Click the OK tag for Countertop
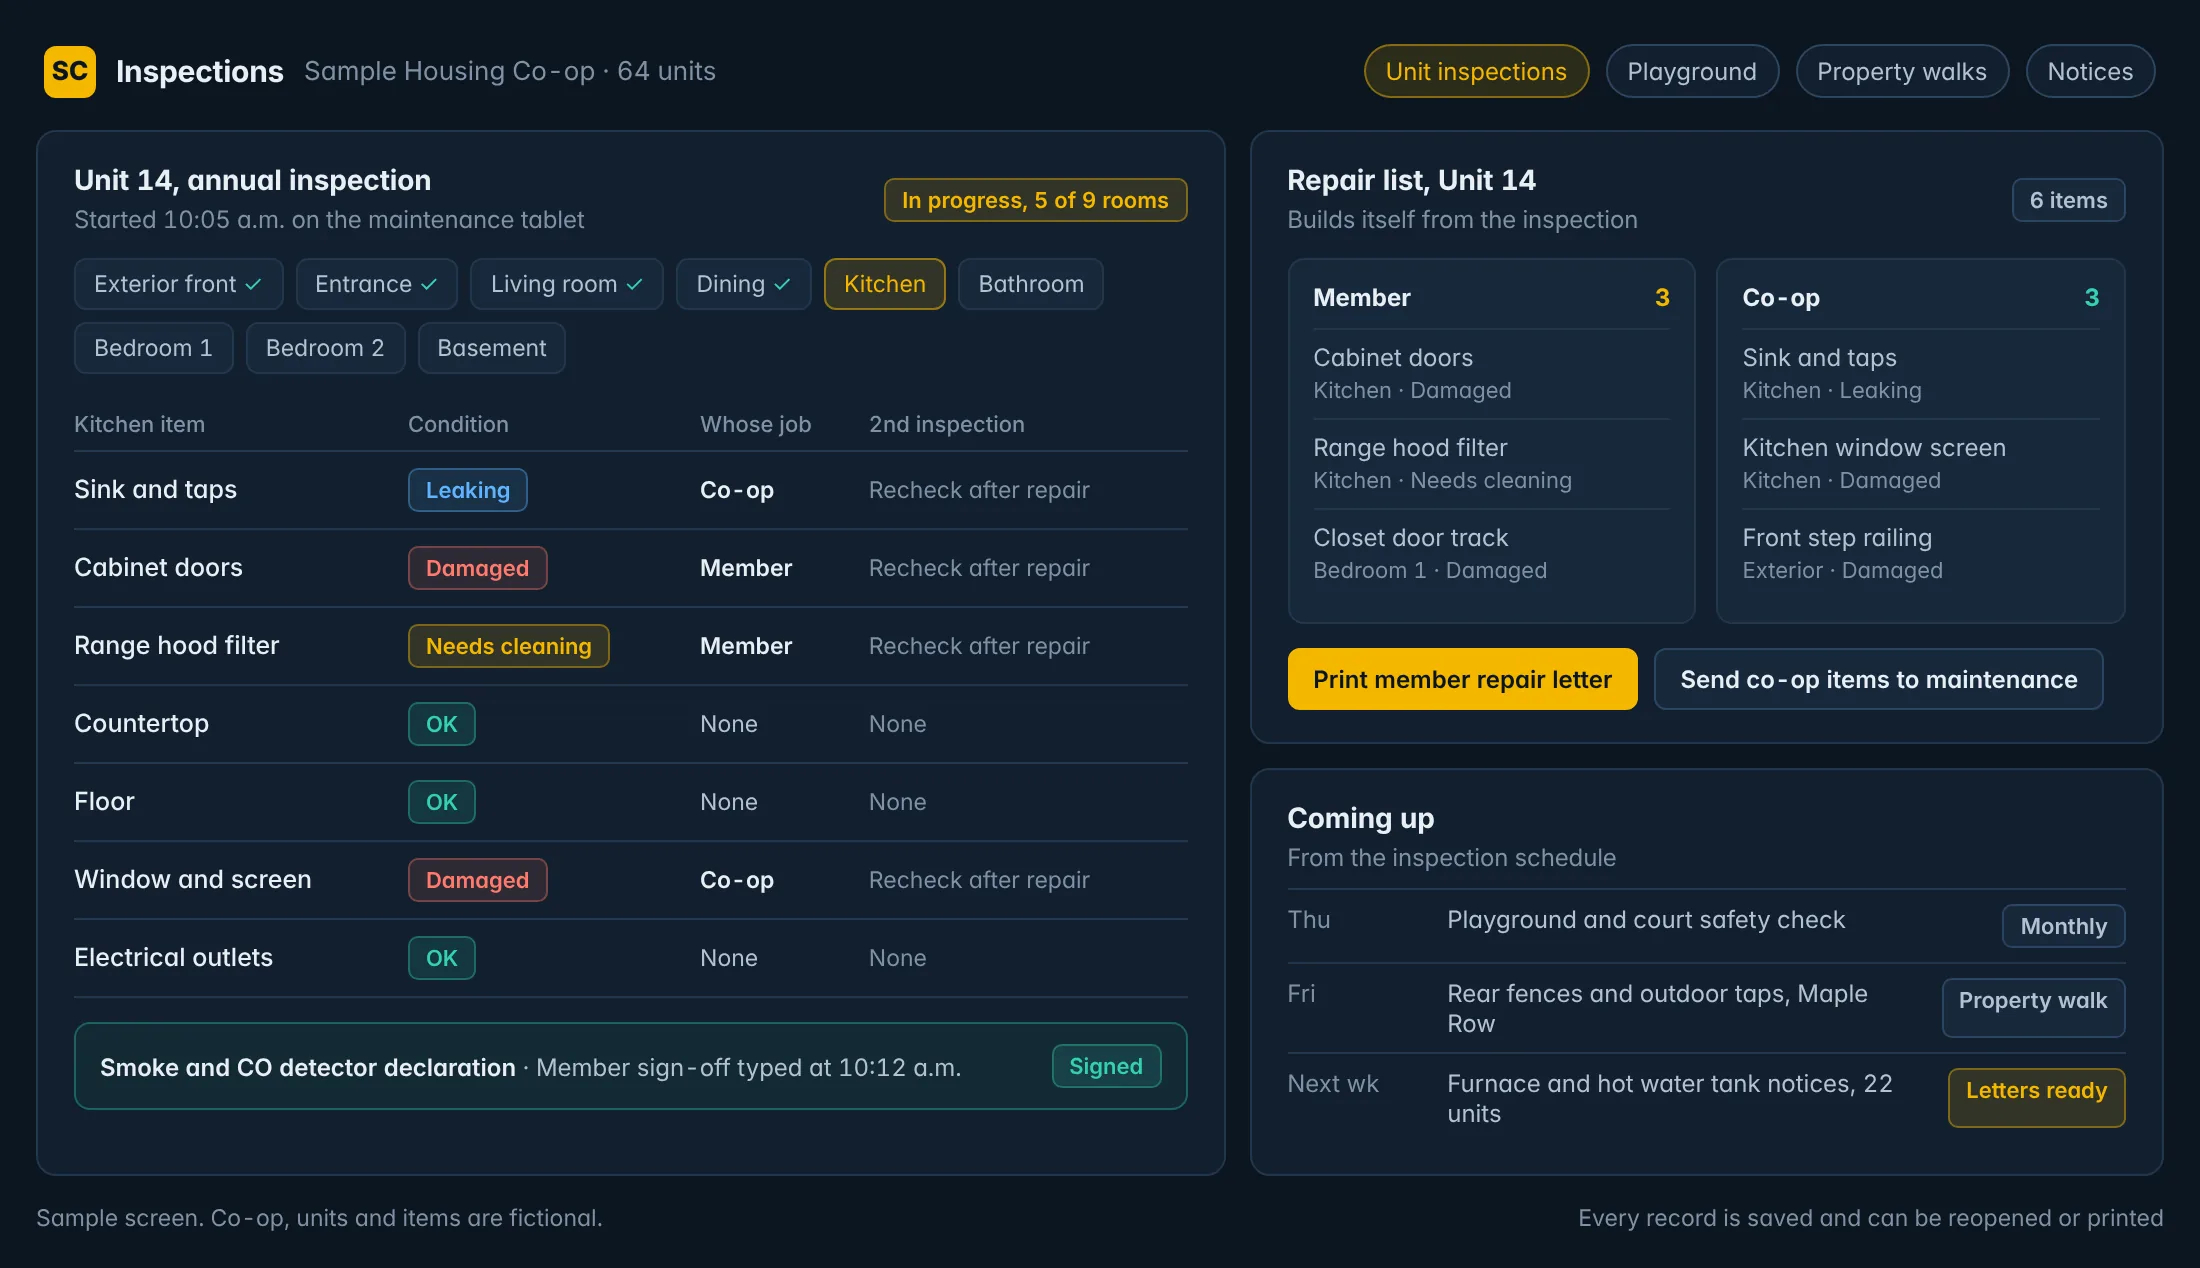 click(441, 724)
